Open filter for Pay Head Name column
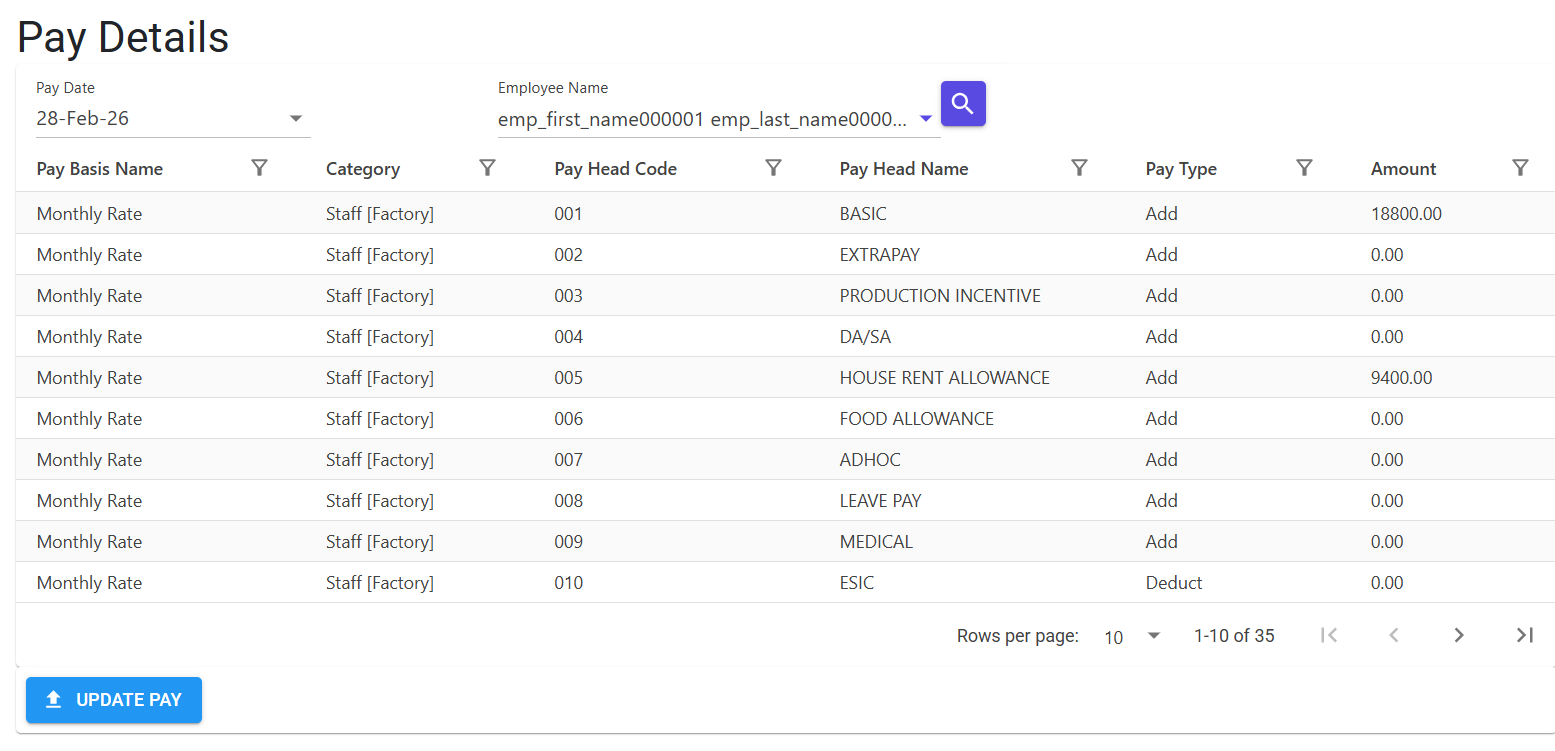This screenshot has width=1555, height=751. (x=1079, y=168)
